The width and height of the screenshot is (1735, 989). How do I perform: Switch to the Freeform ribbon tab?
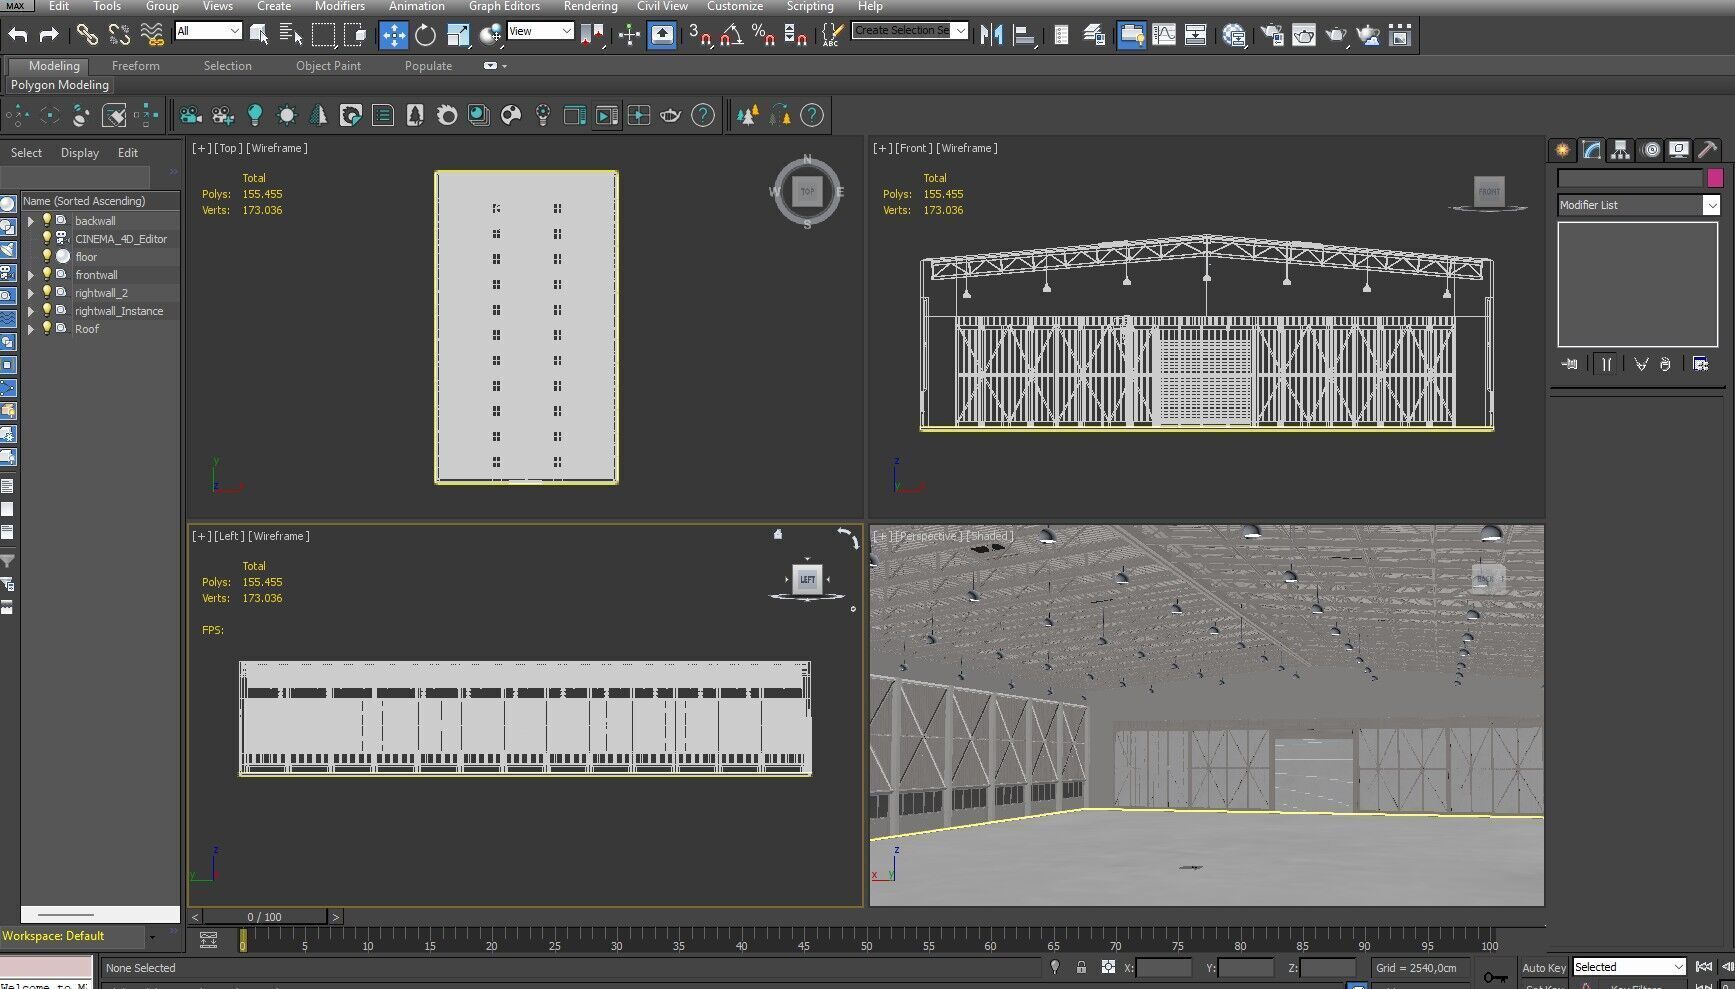(x=136, y=66)
